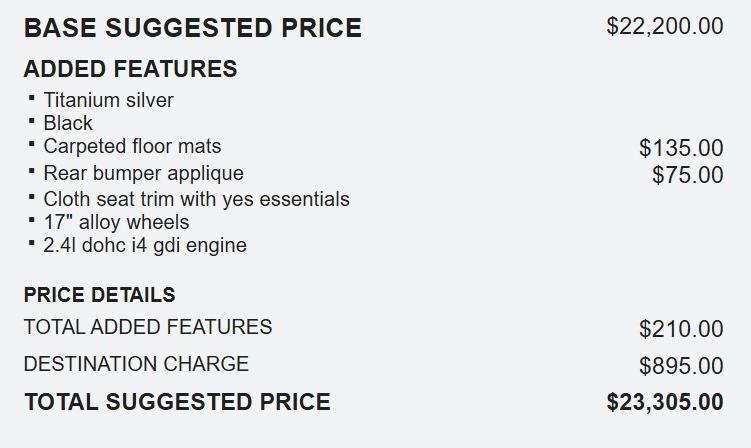Click the $895.00 destination charge amount

pos(680,366)
